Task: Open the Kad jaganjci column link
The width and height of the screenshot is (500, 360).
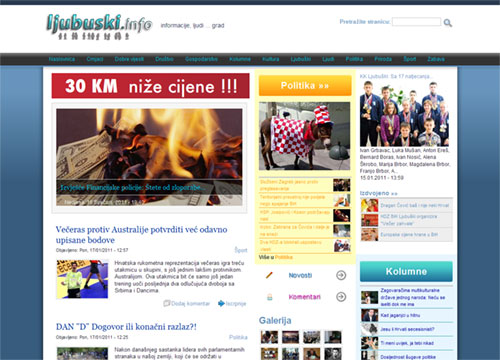Action: pos(400,315)
